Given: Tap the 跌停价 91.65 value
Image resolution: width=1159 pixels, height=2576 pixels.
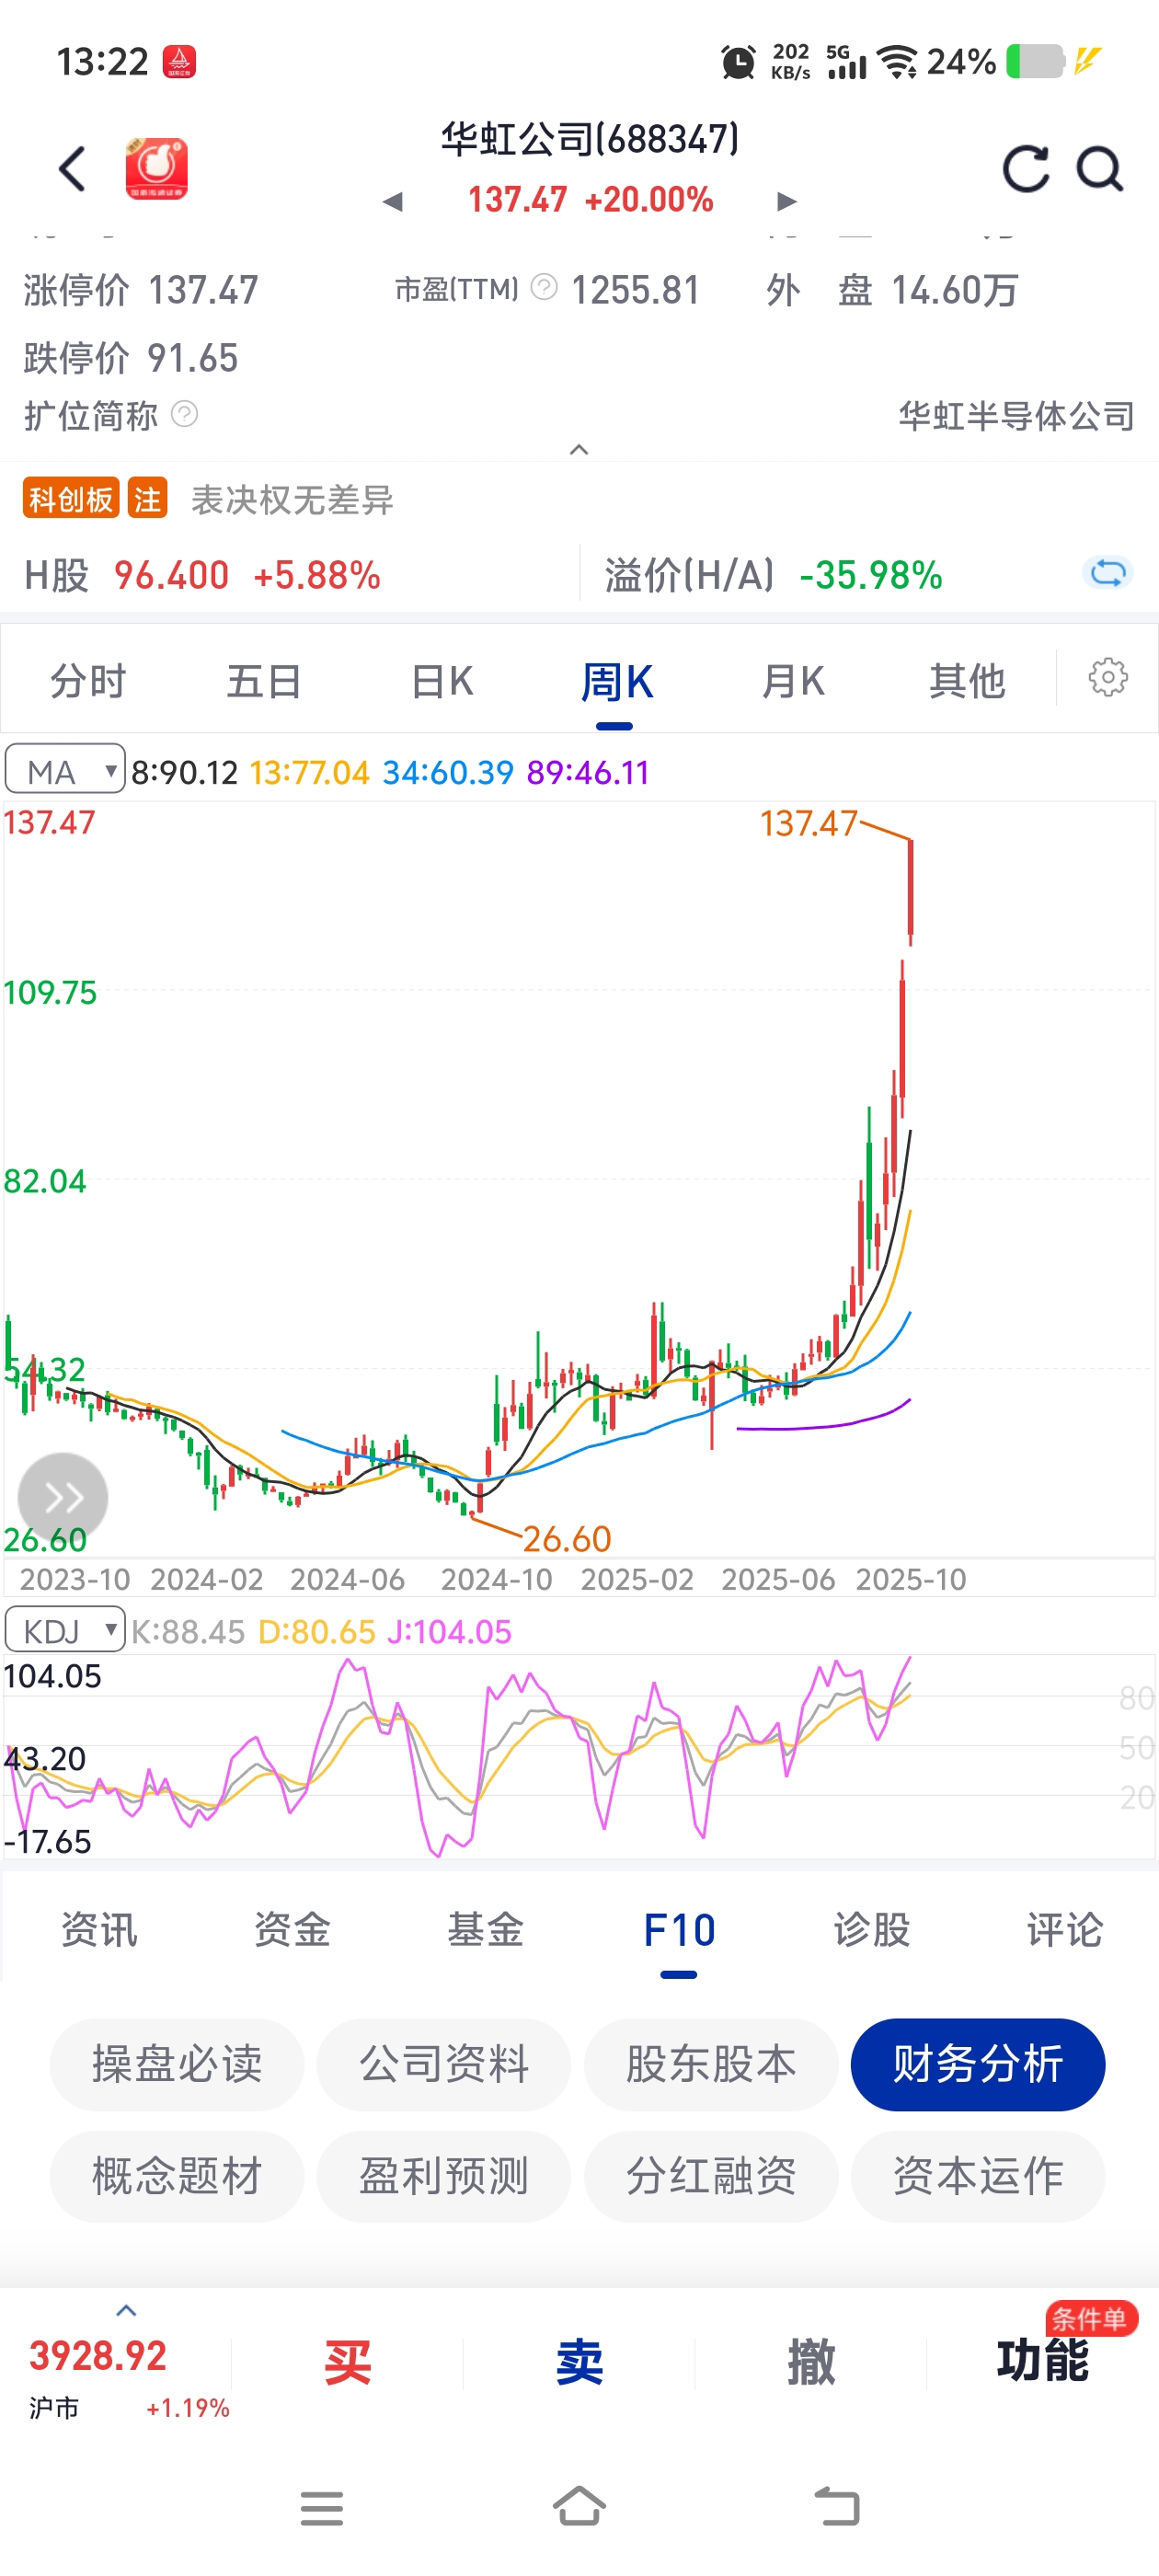Looking at the screenshot, I should point(193,358).
